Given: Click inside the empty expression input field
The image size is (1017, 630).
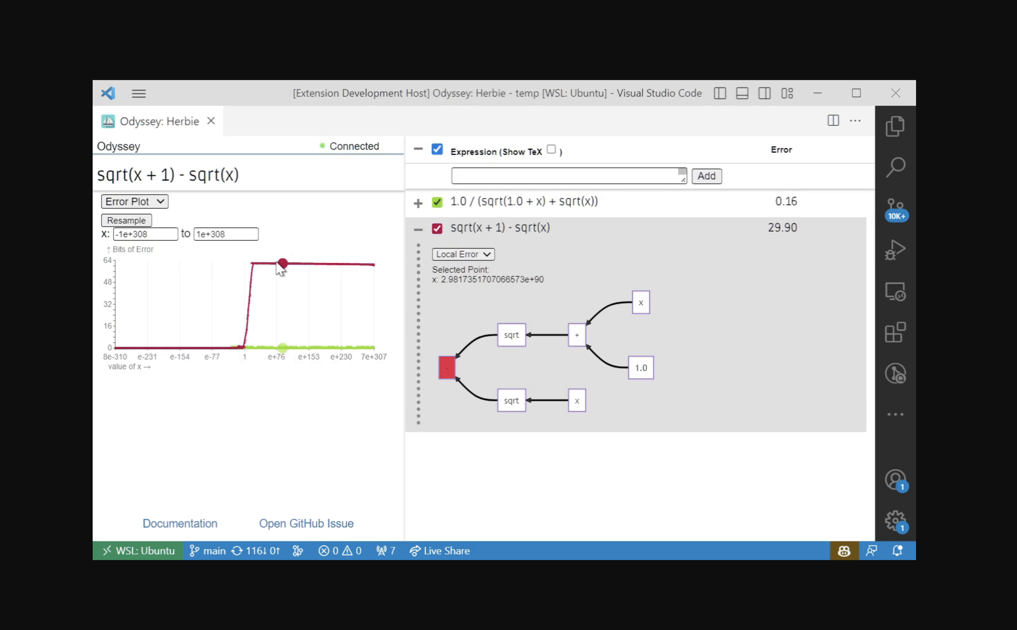Looking at the screenshot, I should tap(567, 176).
